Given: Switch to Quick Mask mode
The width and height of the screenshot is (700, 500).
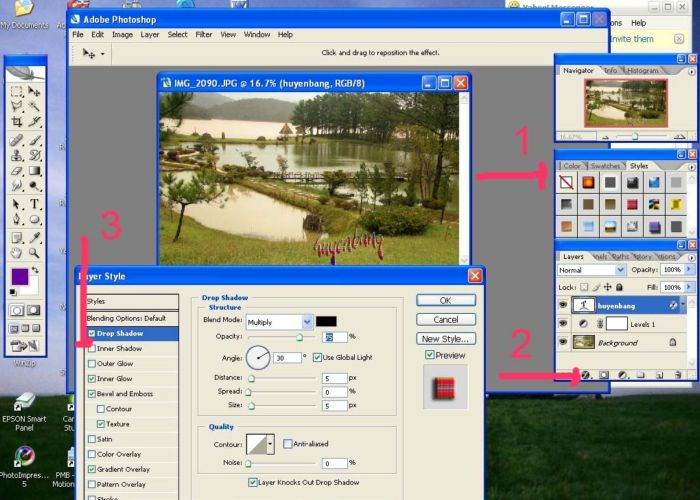Looking at the screenshot, I should click(x=33, y=310).
